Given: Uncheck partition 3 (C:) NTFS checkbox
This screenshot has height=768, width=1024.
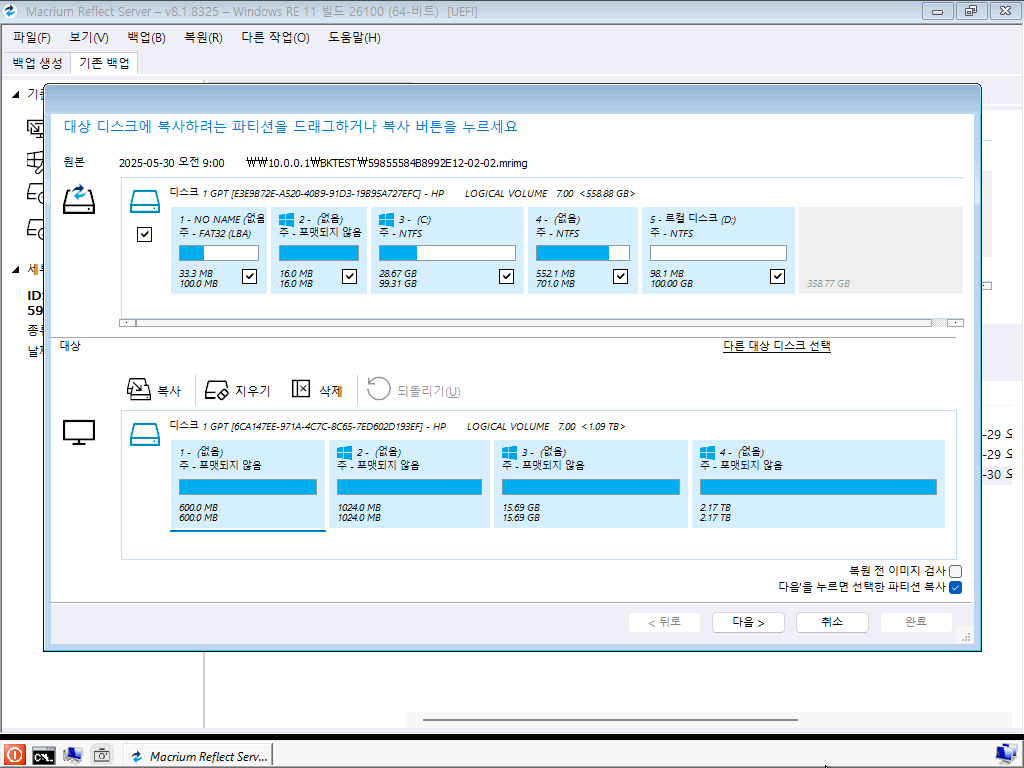Looking at the screenshot, I should coord(506,276).
